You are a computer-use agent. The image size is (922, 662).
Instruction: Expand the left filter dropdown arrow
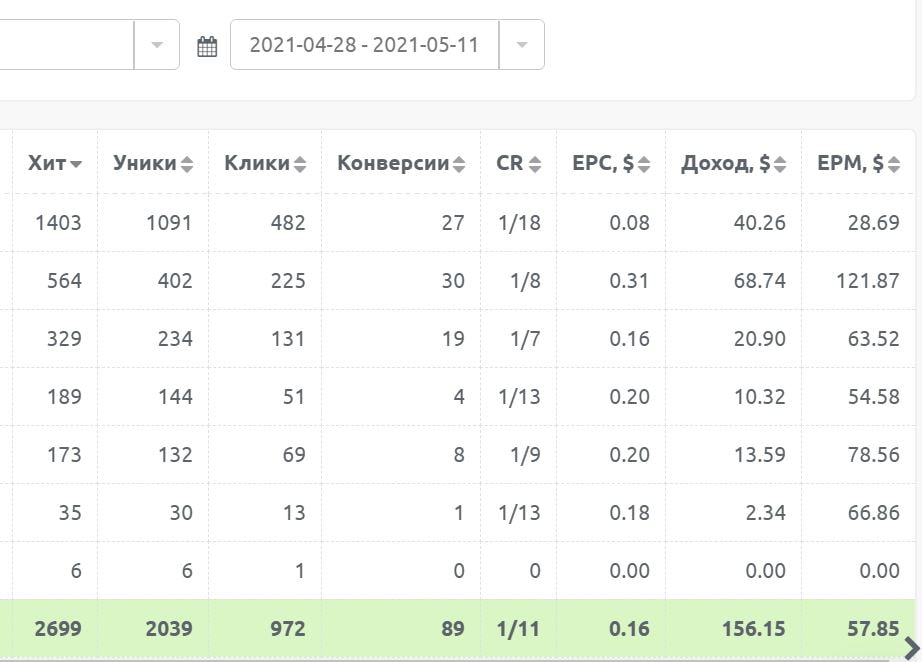pyautogui.click(x=157, y=45)
